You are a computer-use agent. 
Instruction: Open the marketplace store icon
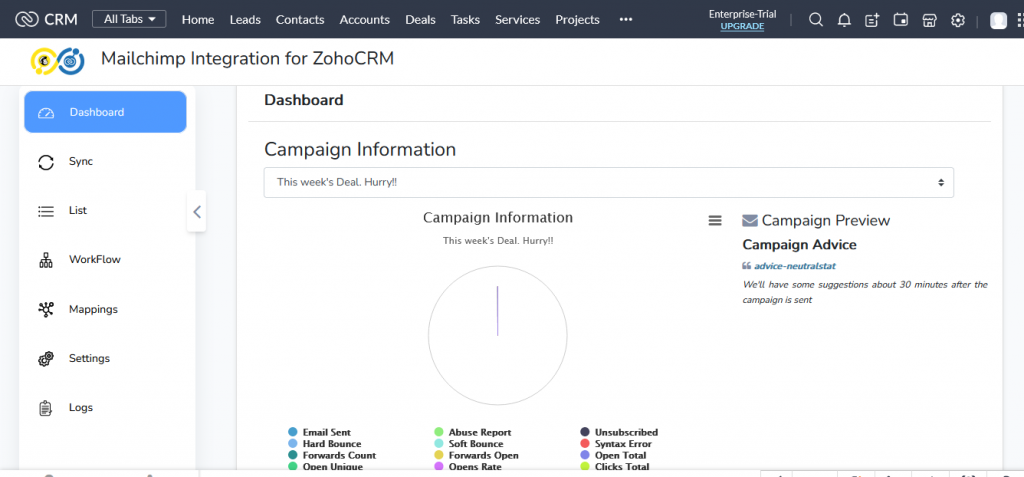pyautogui.click(x=929, y=20)
